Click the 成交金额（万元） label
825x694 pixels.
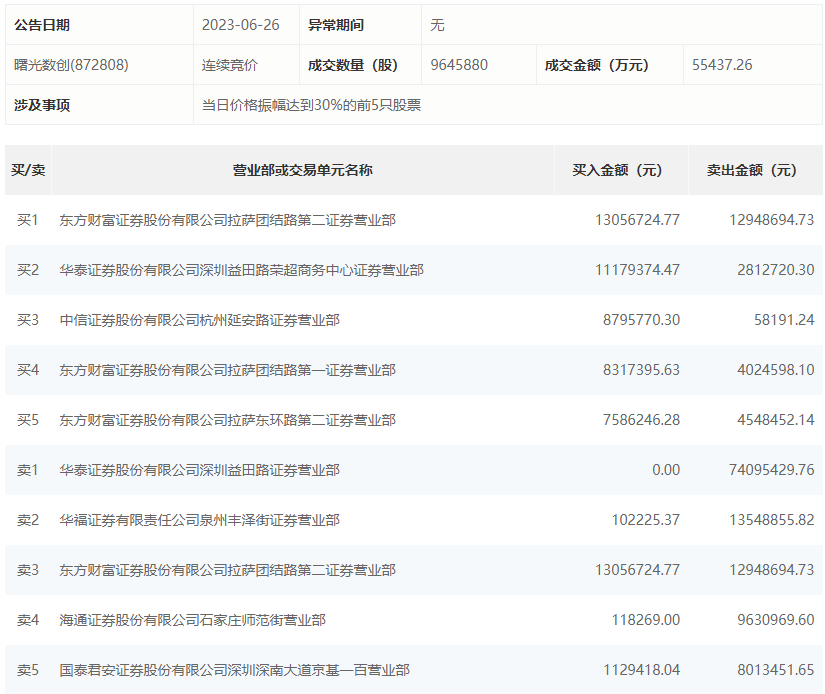[596, 65]
